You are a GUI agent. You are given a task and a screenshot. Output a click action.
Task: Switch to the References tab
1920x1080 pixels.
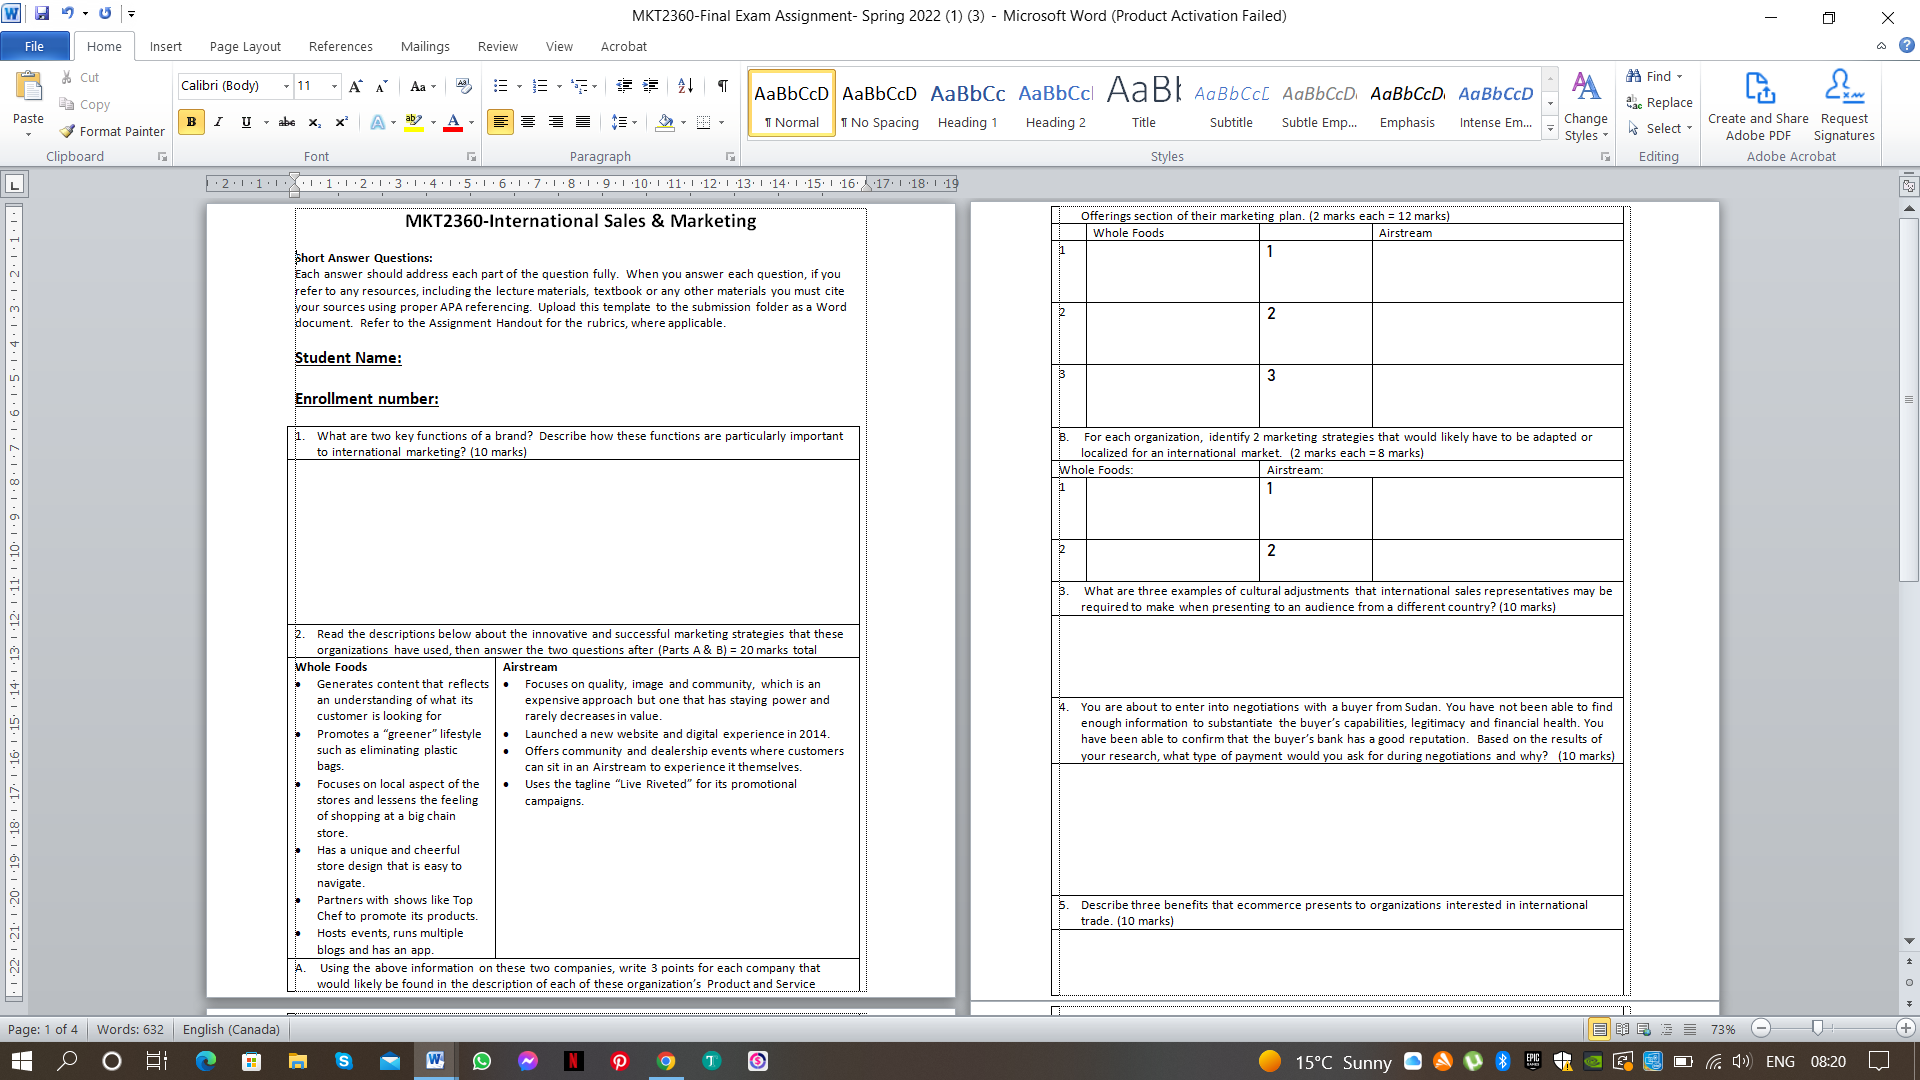click(x=340, y=46)
